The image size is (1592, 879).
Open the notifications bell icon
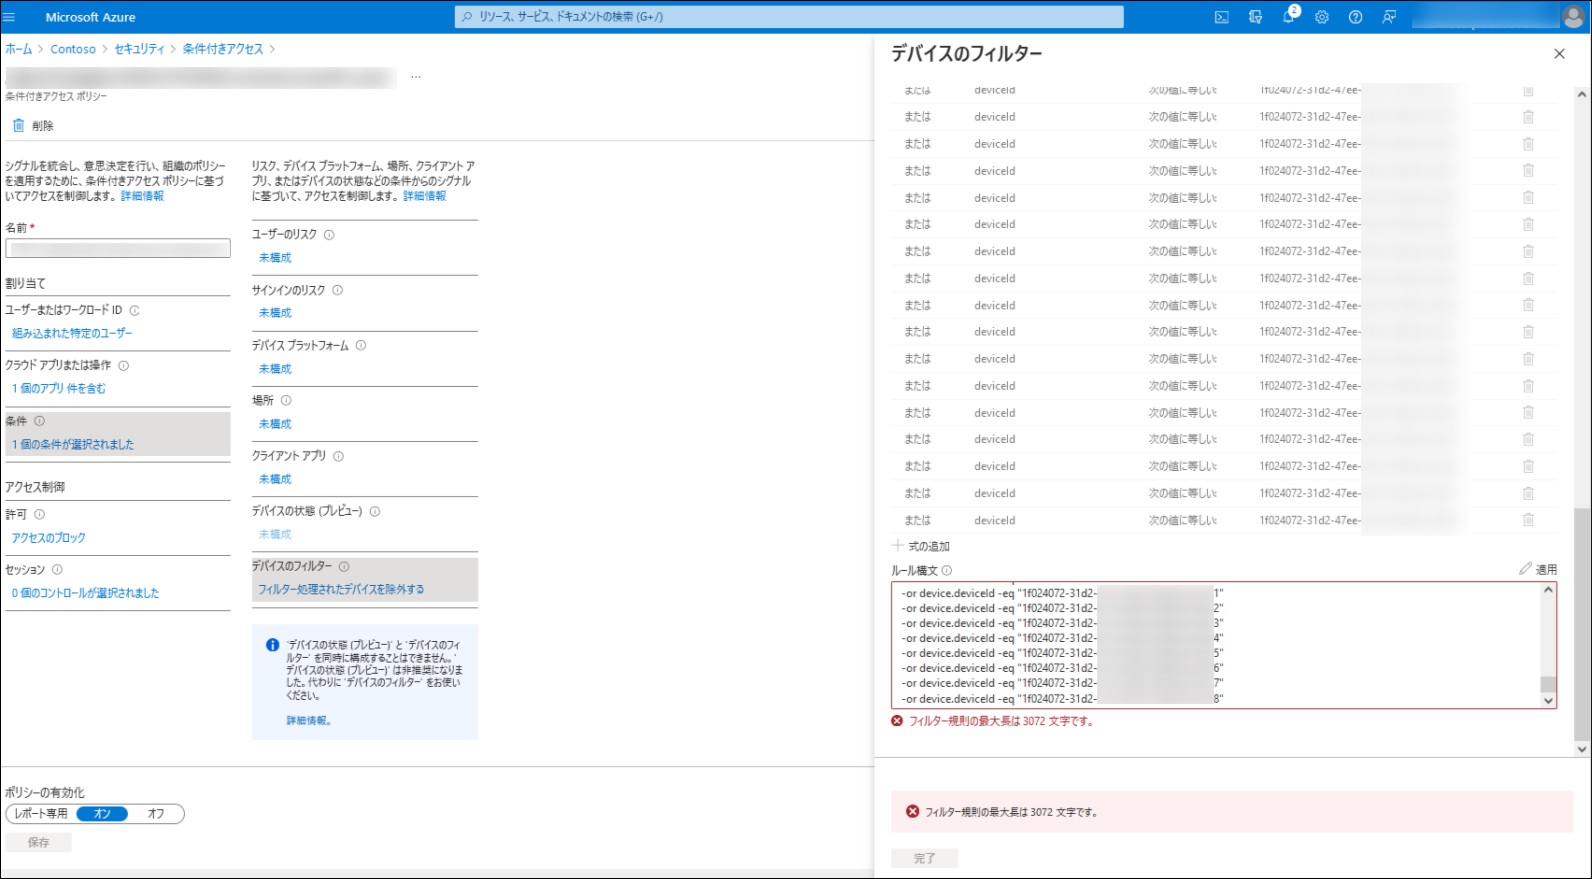click(1288, 17)
